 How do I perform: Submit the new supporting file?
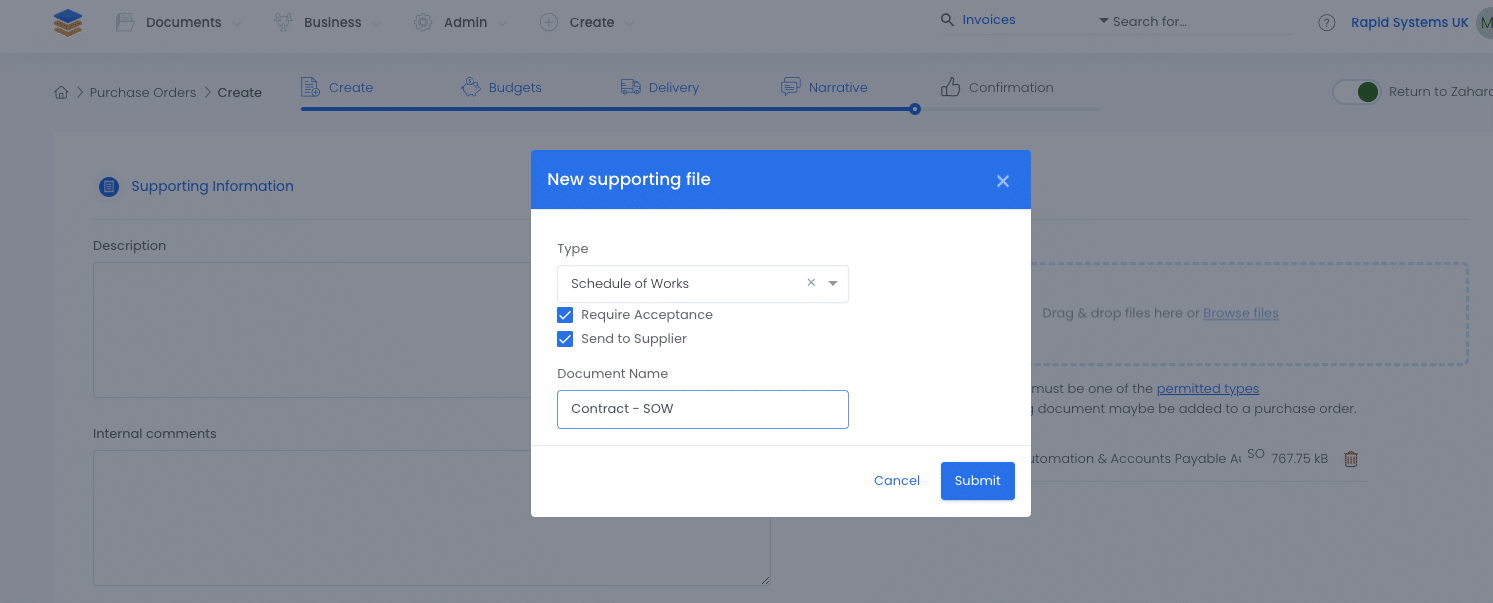[978, 481]
